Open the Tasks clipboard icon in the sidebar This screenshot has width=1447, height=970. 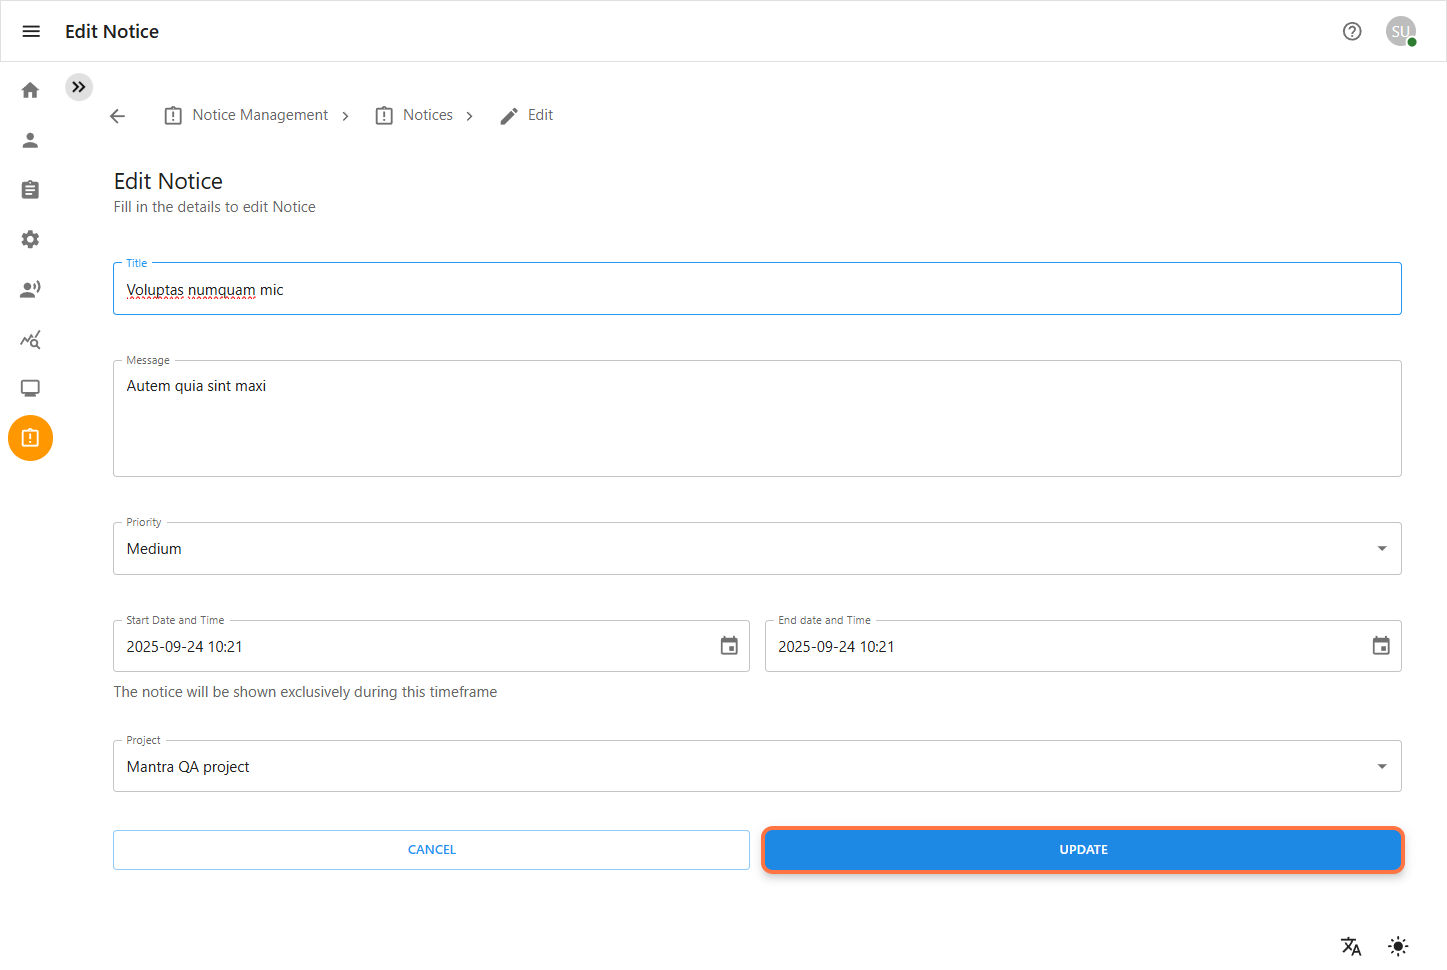pos(30,189)
